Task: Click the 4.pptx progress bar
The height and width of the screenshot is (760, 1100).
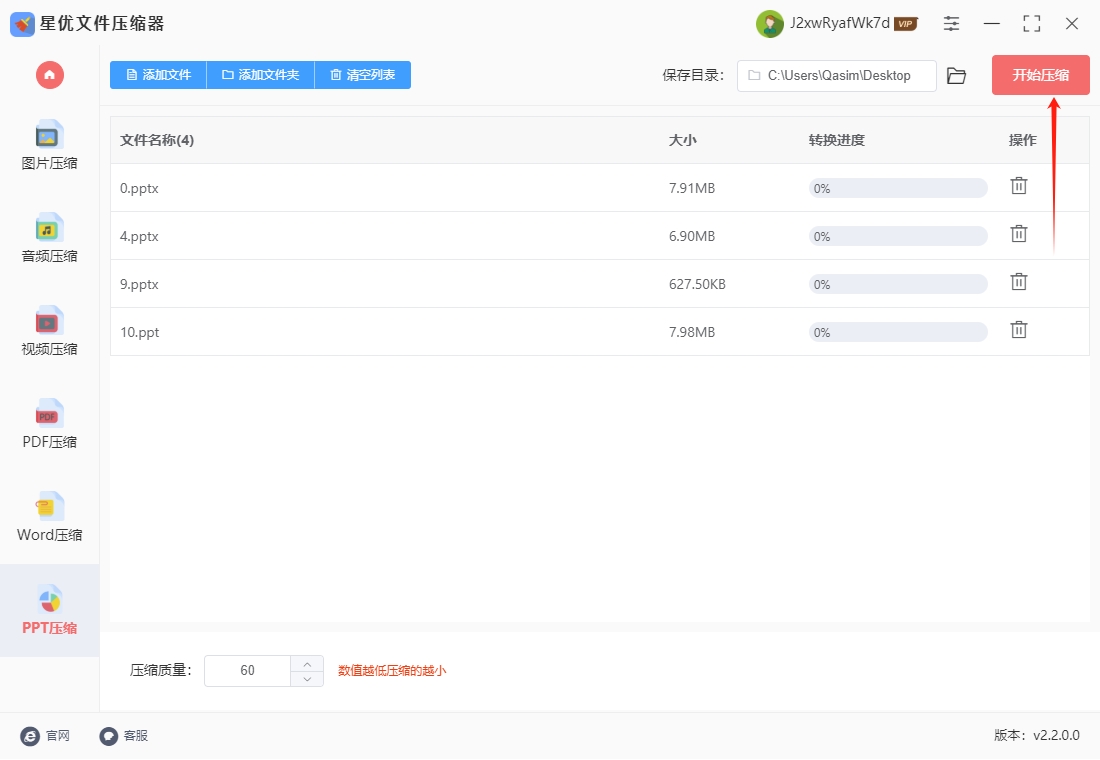Action: pos(898,236)
